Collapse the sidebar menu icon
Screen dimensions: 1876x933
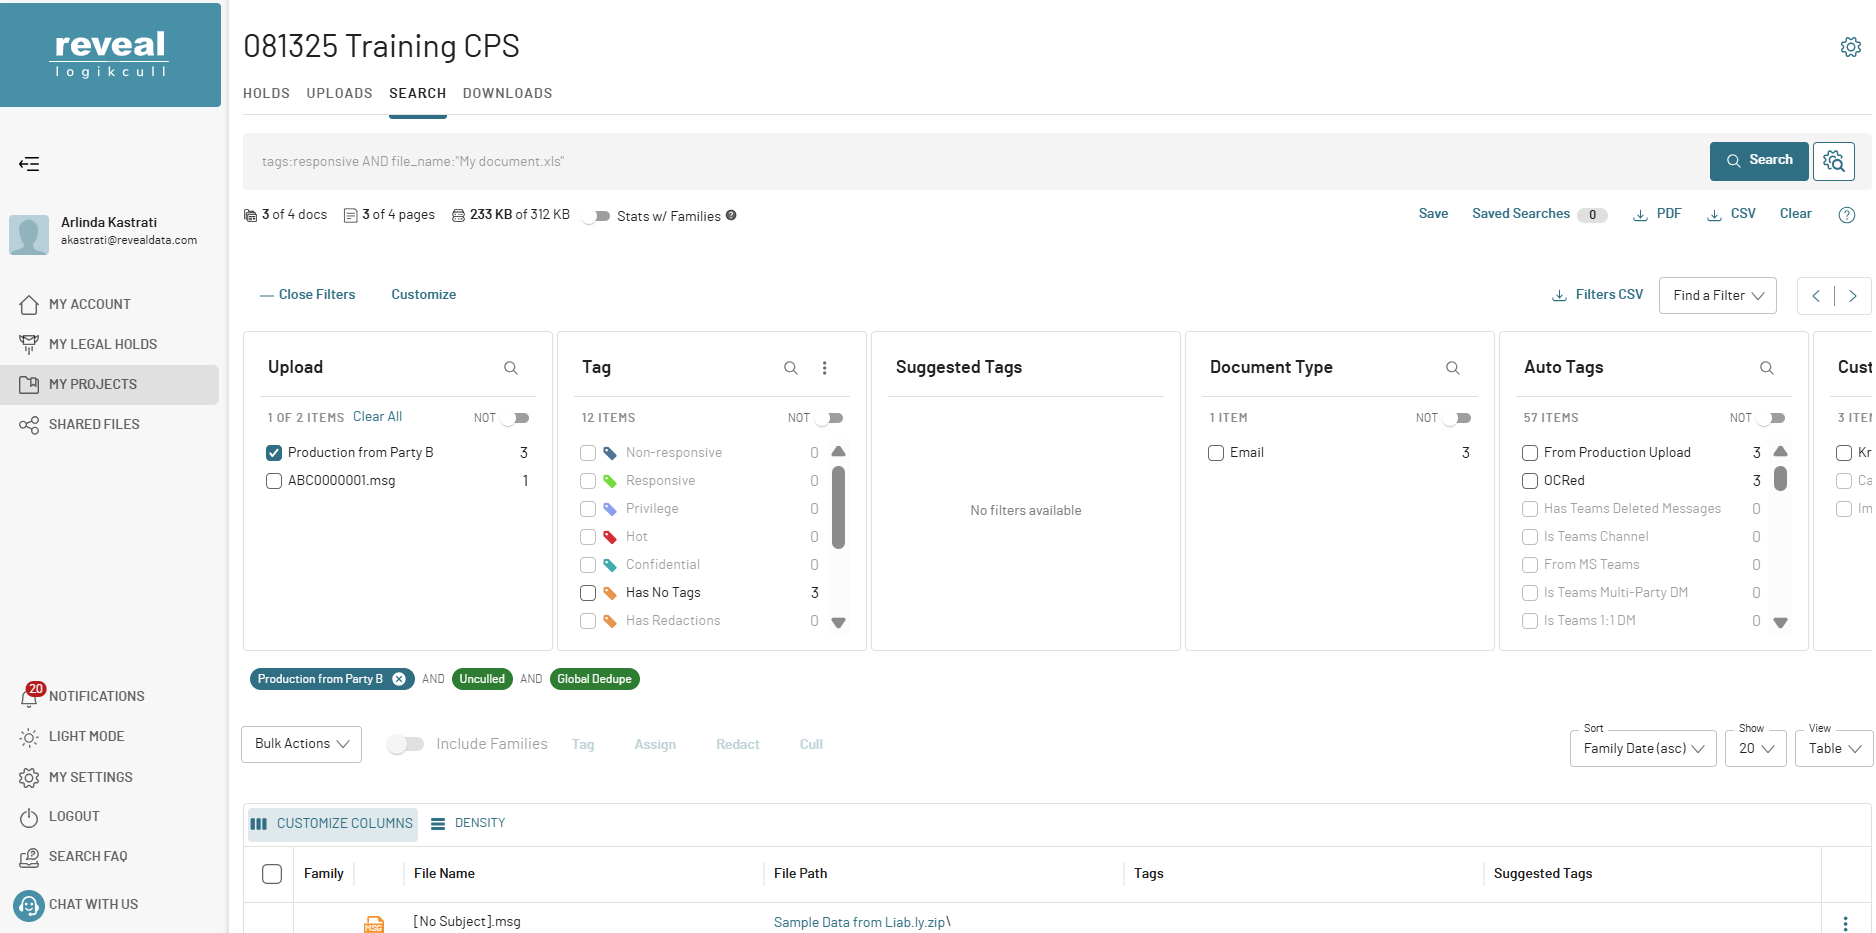click(29, 164)
